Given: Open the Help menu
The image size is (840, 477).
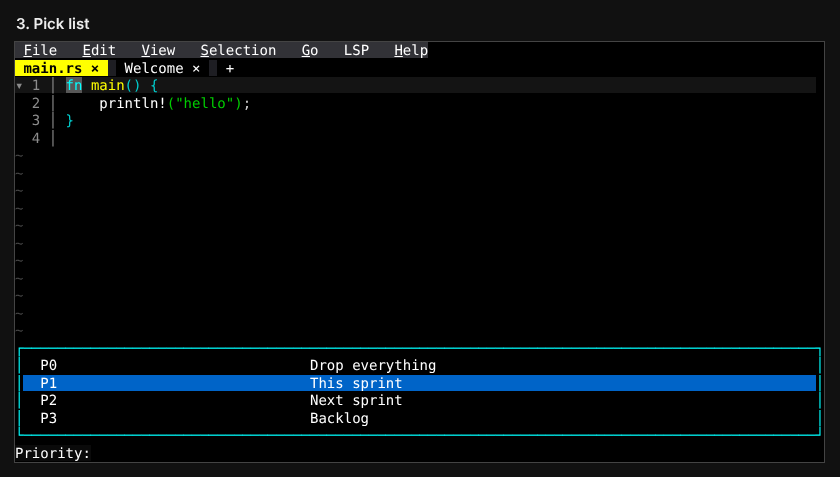Looking at the screenshot, I should click(411, 50).
